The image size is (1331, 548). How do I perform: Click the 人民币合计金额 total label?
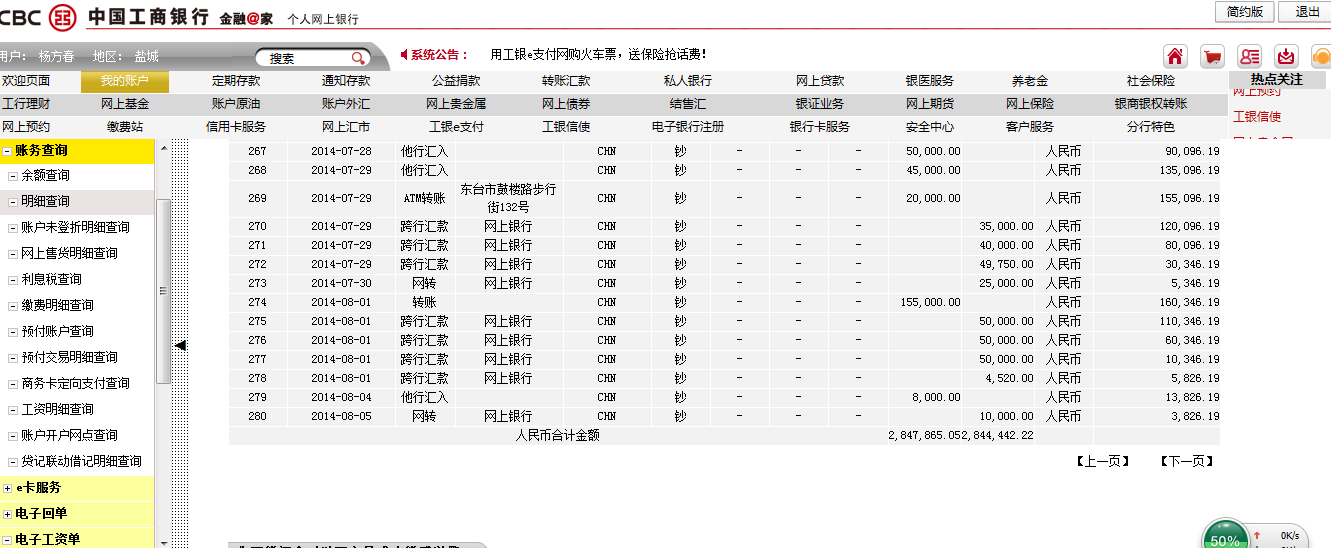558,435
